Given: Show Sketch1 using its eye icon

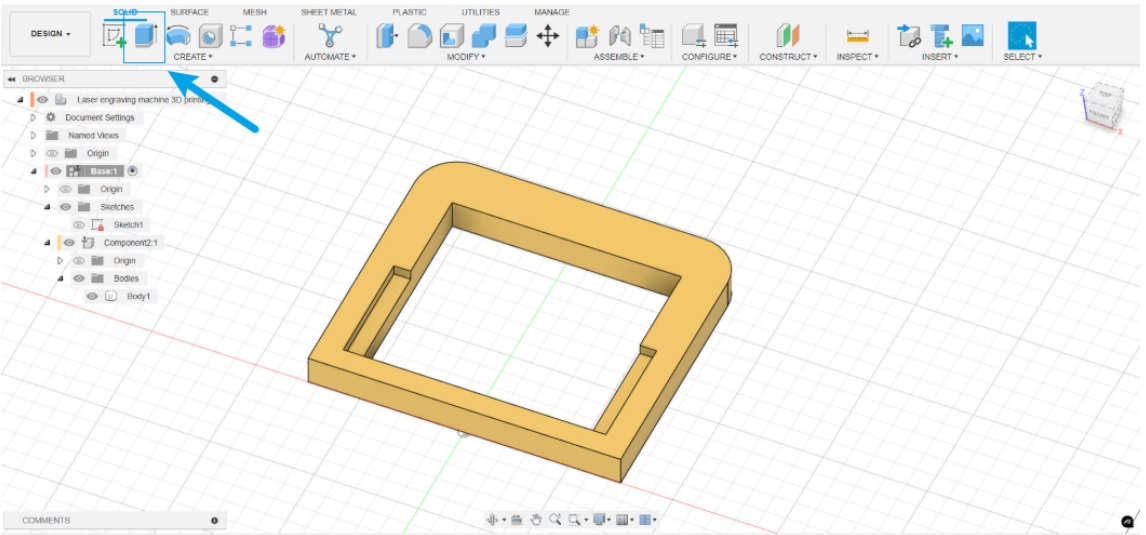Looking at the screenshot, I should coord(79,224).
